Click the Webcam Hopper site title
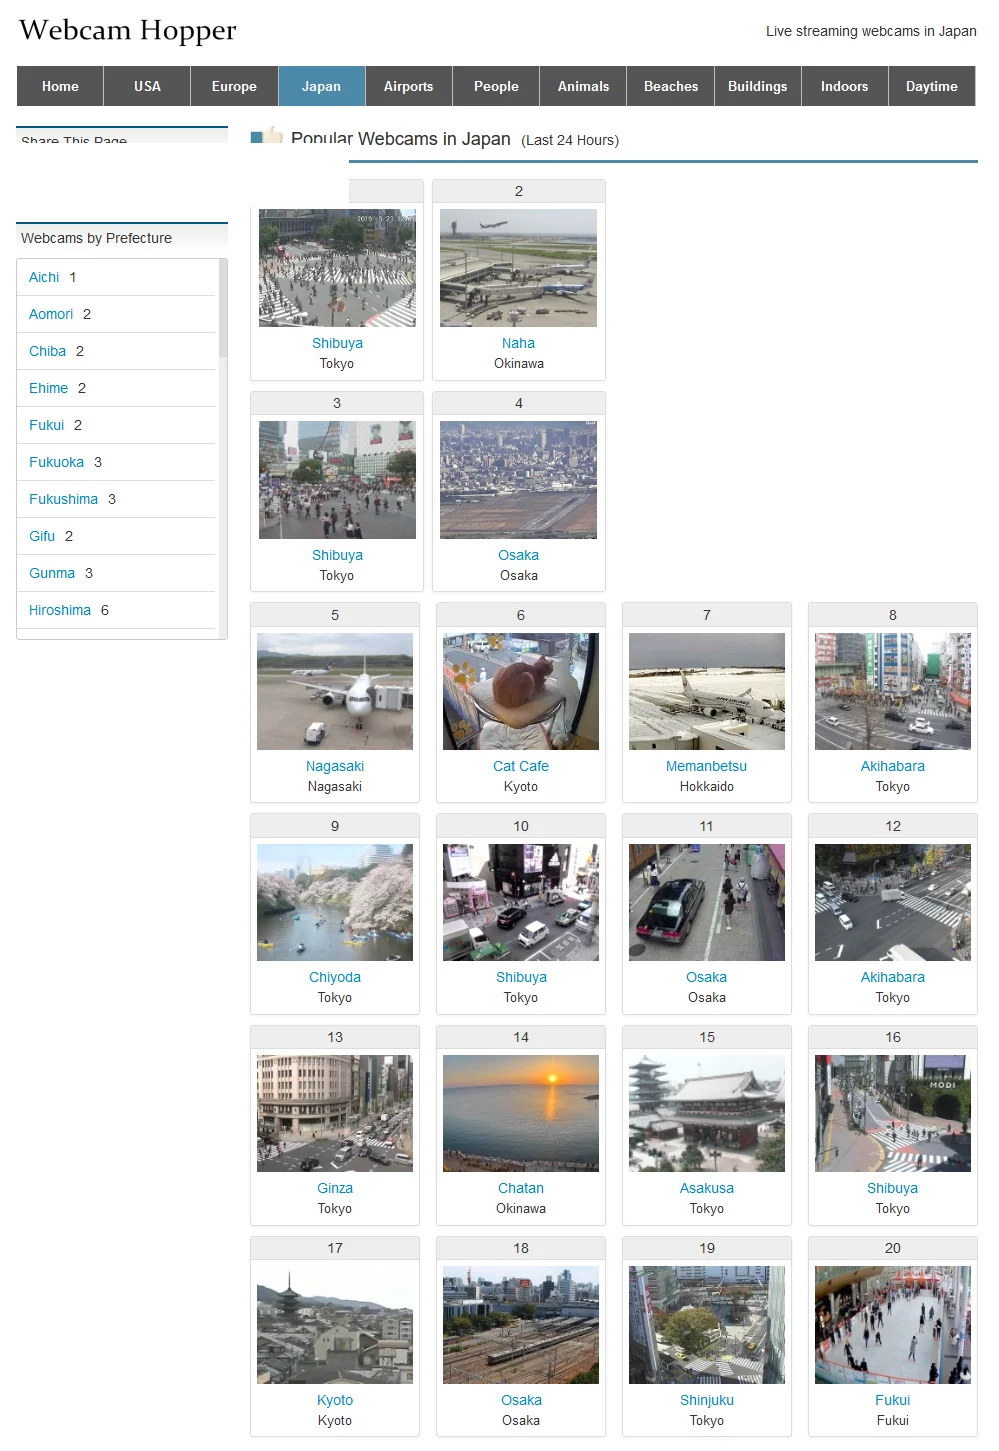The image size is (999, 1451). click(x=128, y=31)
